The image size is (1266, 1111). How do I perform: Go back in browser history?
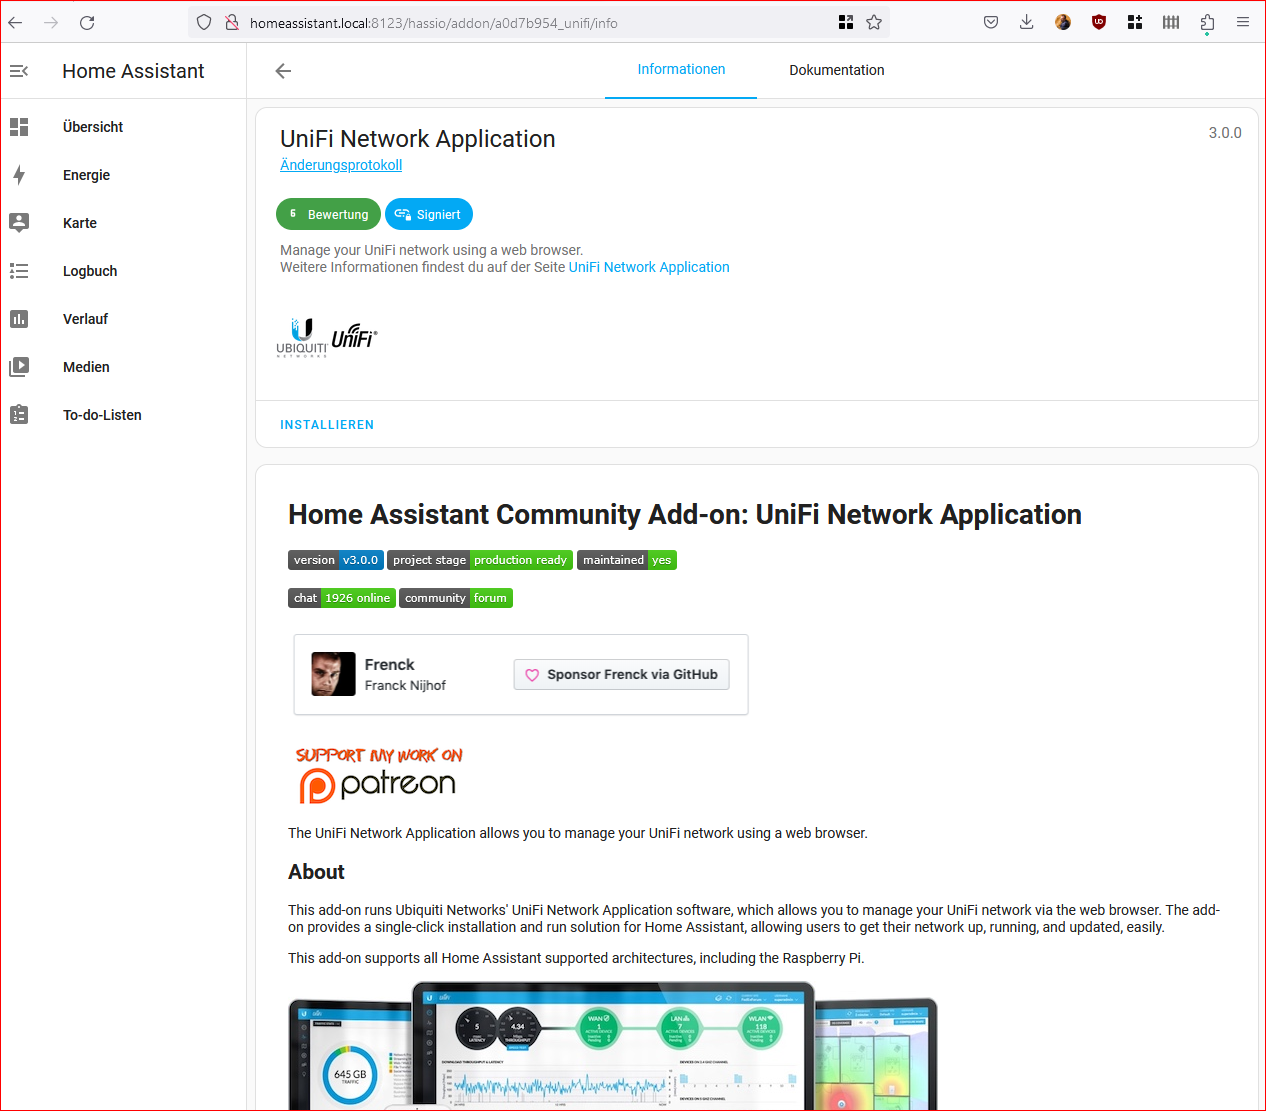(16, 22)
